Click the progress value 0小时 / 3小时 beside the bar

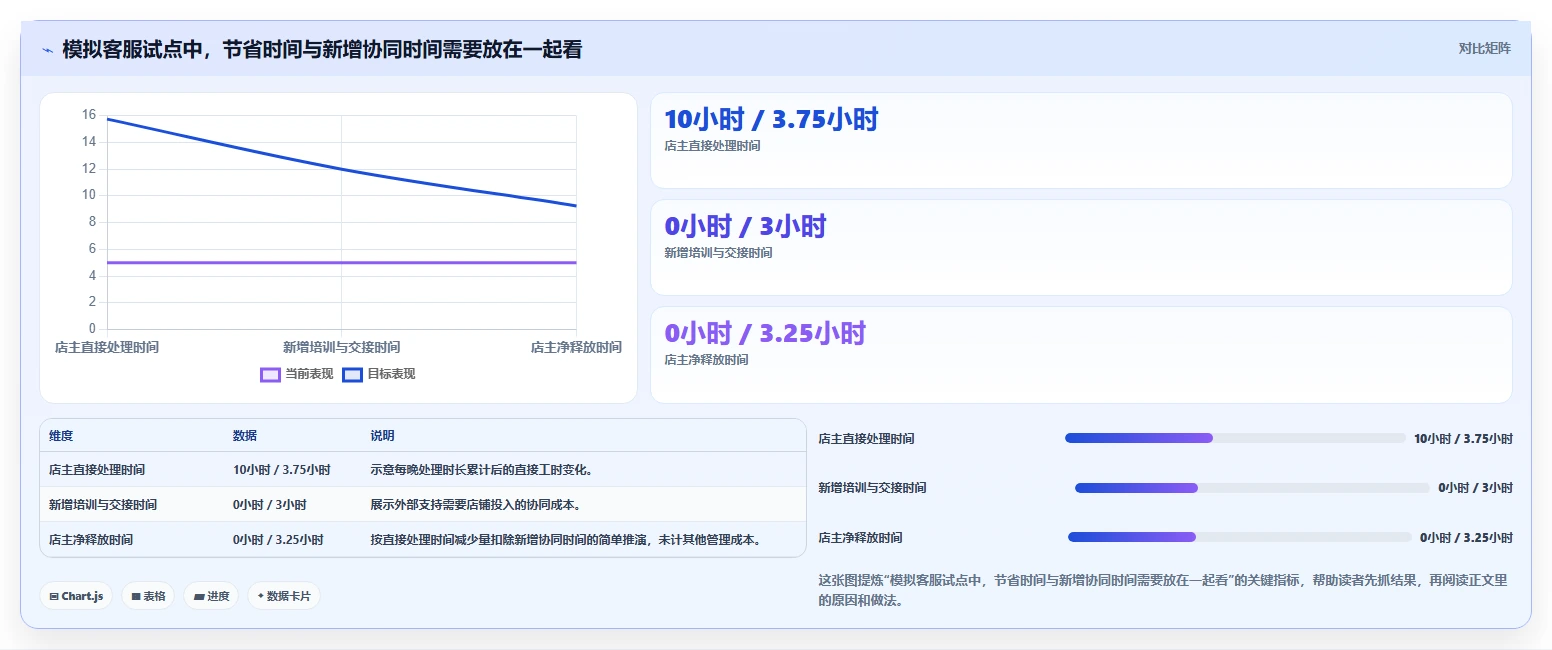(x=1475, y=488)
